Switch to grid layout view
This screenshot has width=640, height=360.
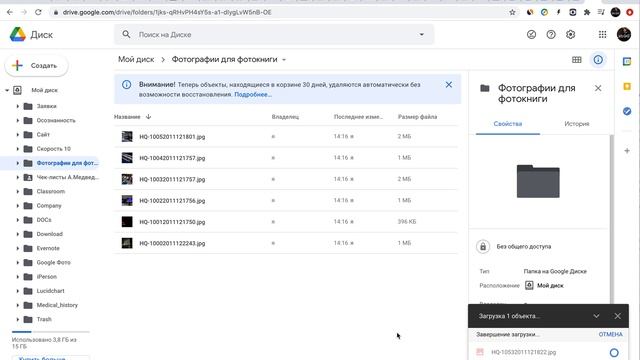pyautogui.click(x=576, y=60)
